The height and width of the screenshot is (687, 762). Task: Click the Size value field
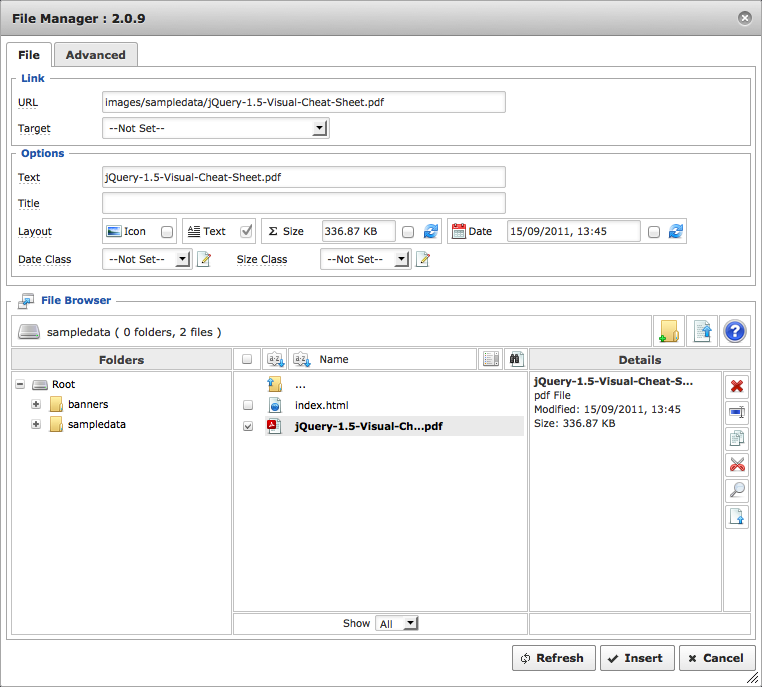(x=359, y=231)
